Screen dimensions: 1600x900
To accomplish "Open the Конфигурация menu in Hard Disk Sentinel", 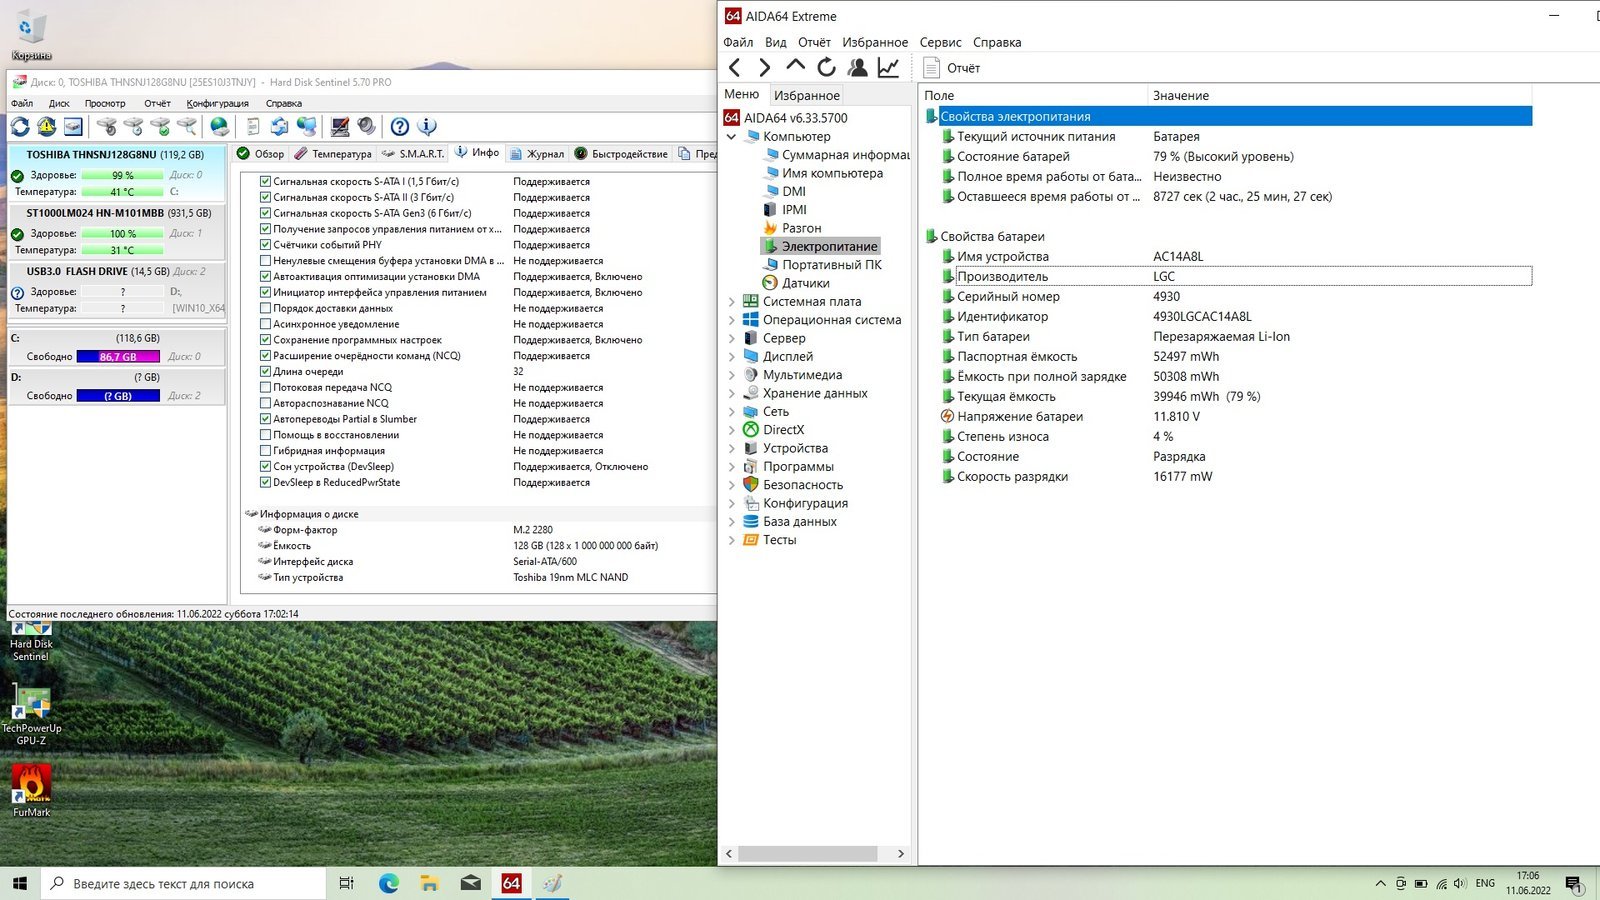I will (x=217, y=103).
